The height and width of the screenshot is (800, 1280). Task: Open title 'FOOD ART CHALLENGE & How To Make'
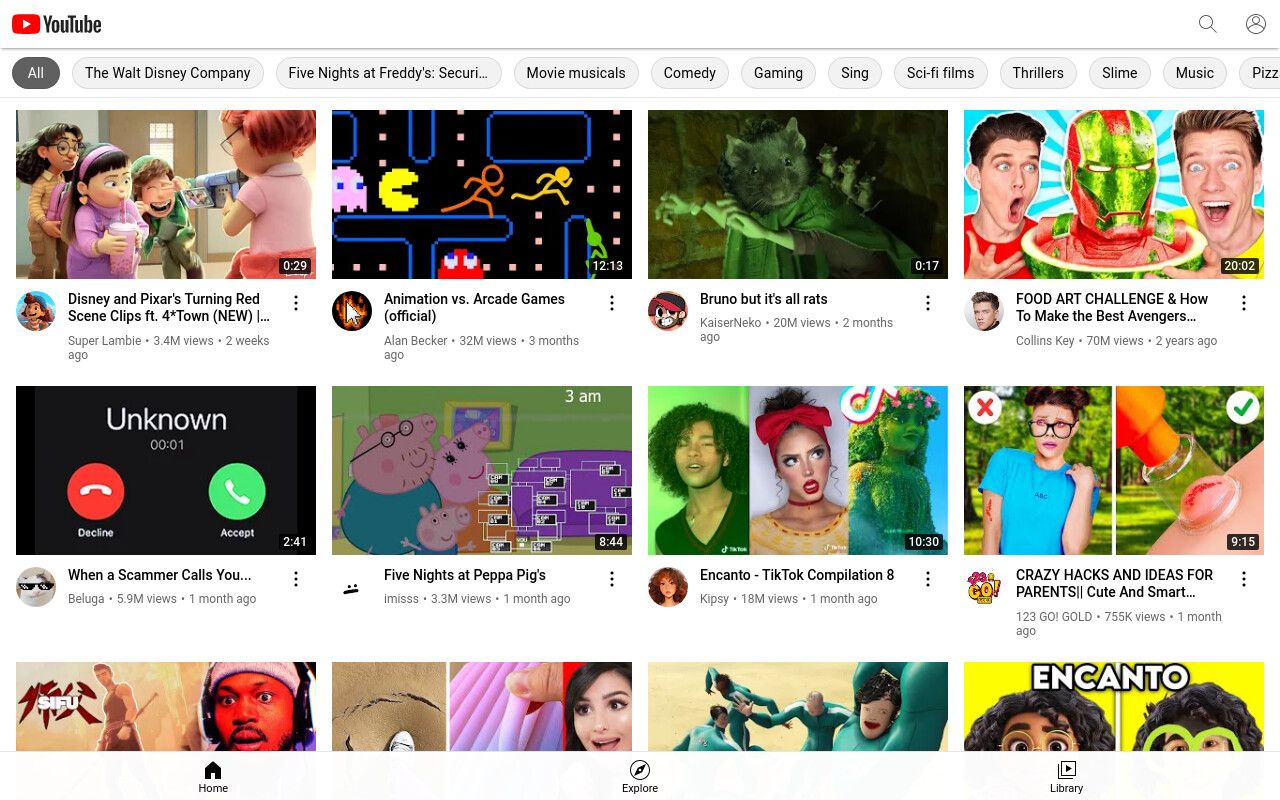coord(1112,307)
